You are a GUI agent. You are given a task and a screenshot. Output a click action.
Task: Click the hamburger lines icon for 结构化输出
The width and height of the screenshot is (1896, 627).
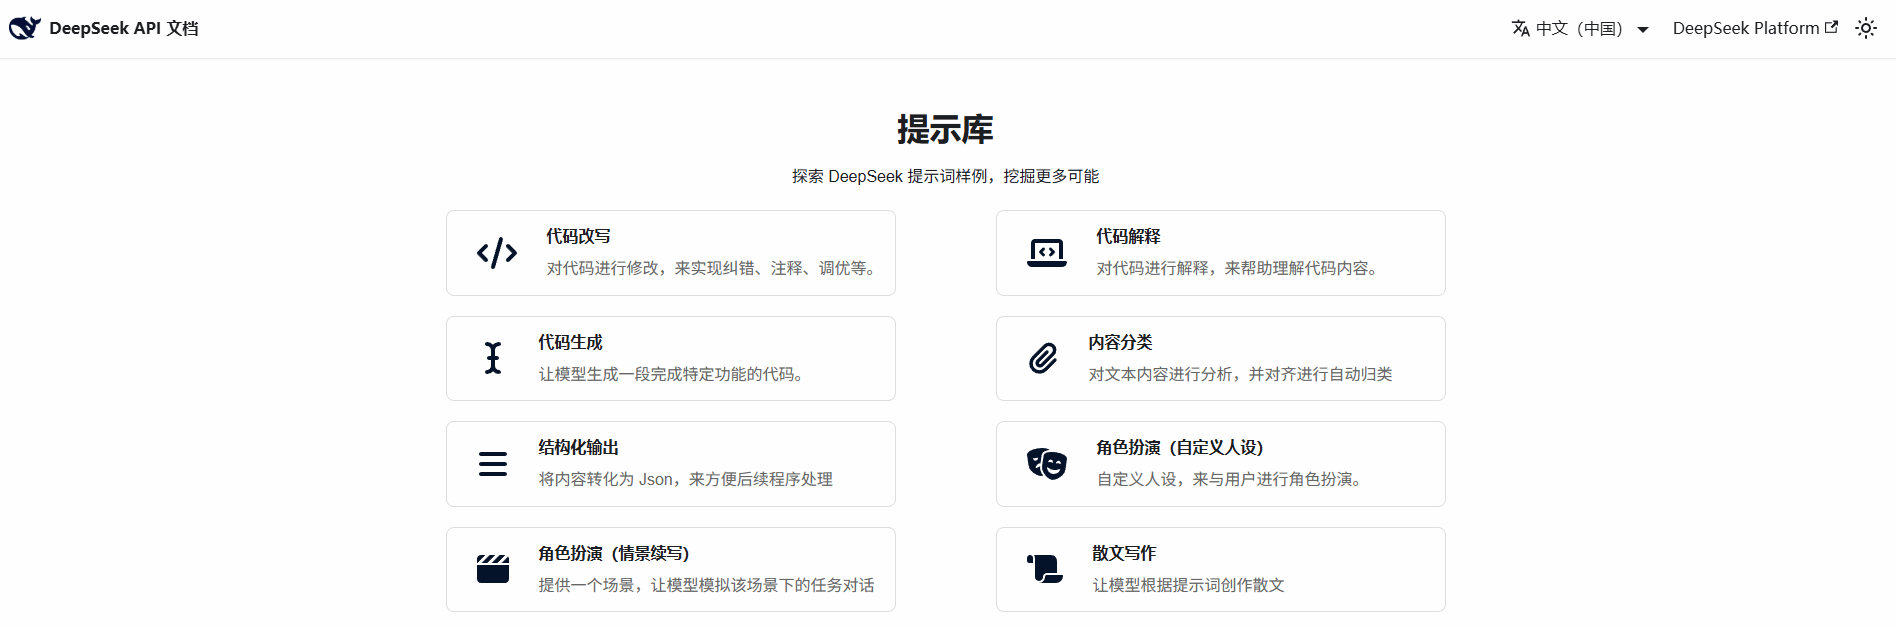(x=493, y=464)
